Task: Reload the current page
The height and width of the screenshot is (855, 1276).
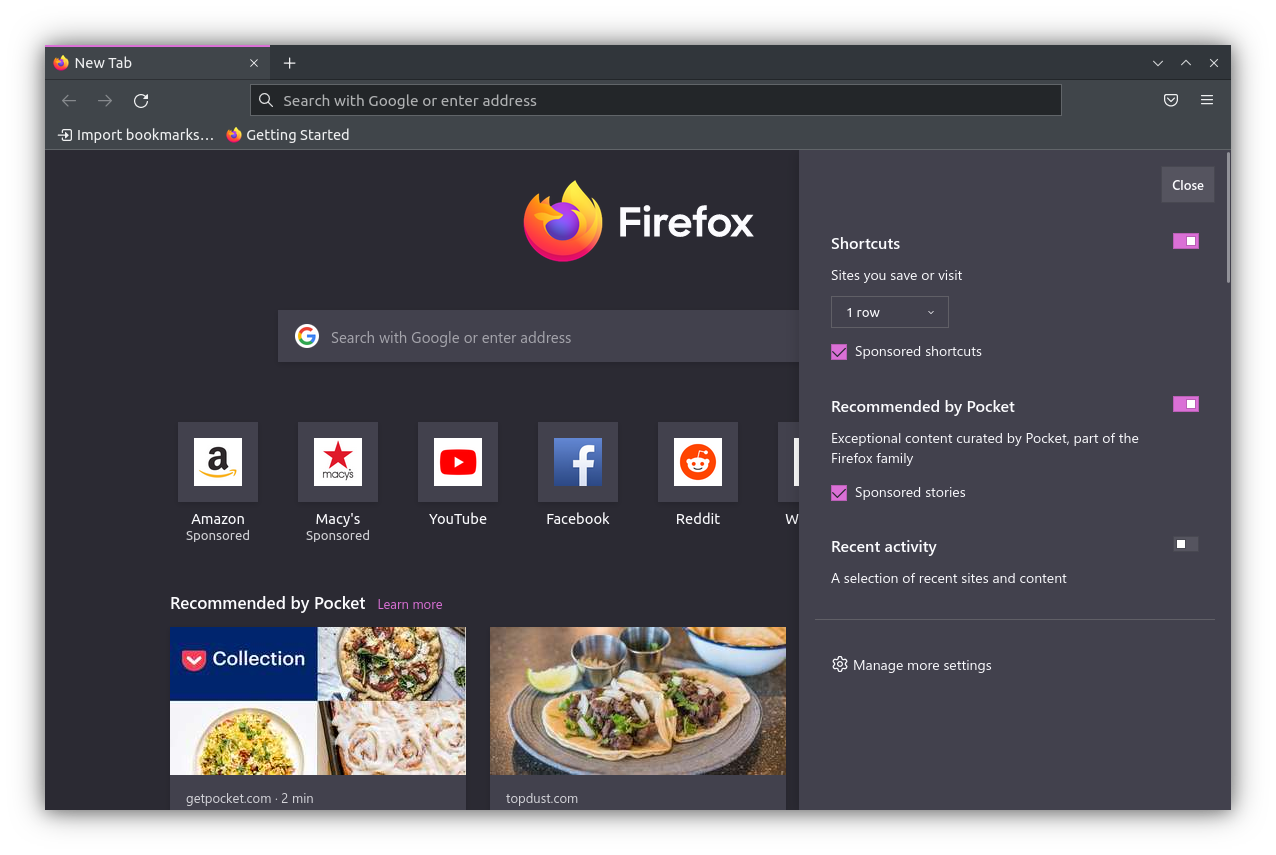Action: point(141,101)
